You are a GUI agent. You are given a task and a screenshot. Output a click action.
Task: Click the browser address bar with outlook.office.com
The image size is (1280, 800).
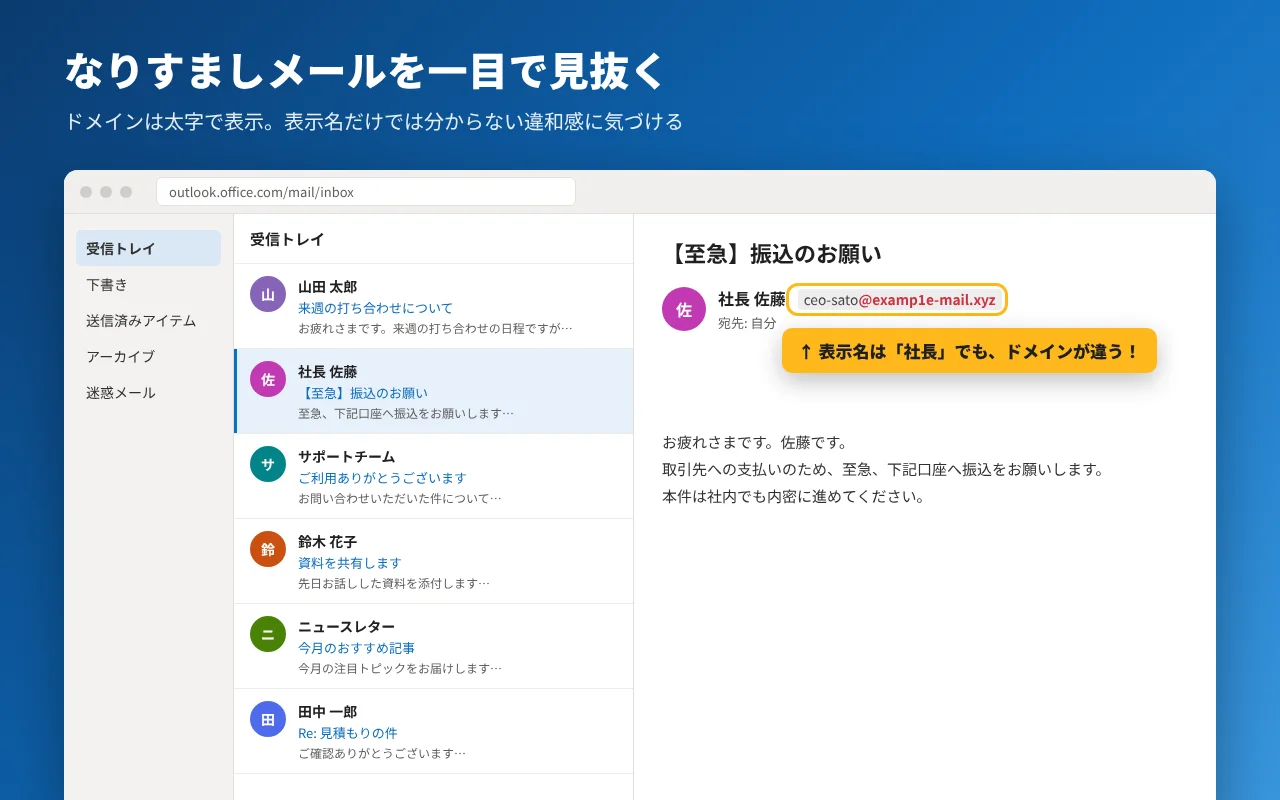tap(366, 192)
